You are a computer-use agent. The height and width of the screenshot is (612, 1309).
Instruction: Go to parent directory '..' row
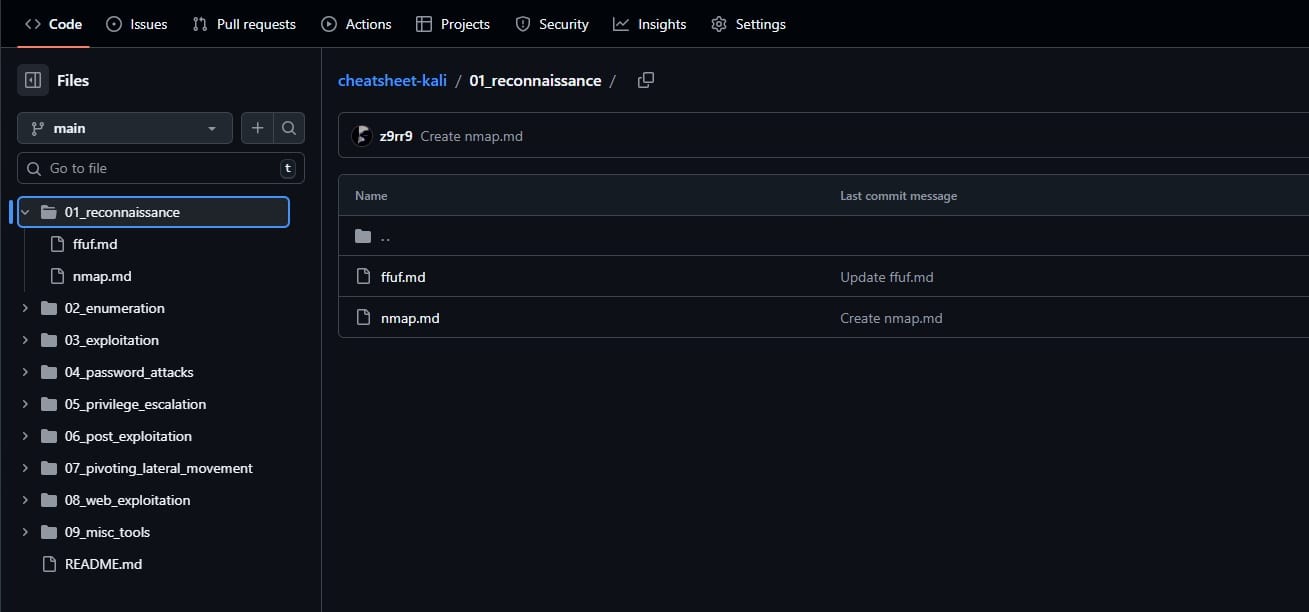point(823,236)
